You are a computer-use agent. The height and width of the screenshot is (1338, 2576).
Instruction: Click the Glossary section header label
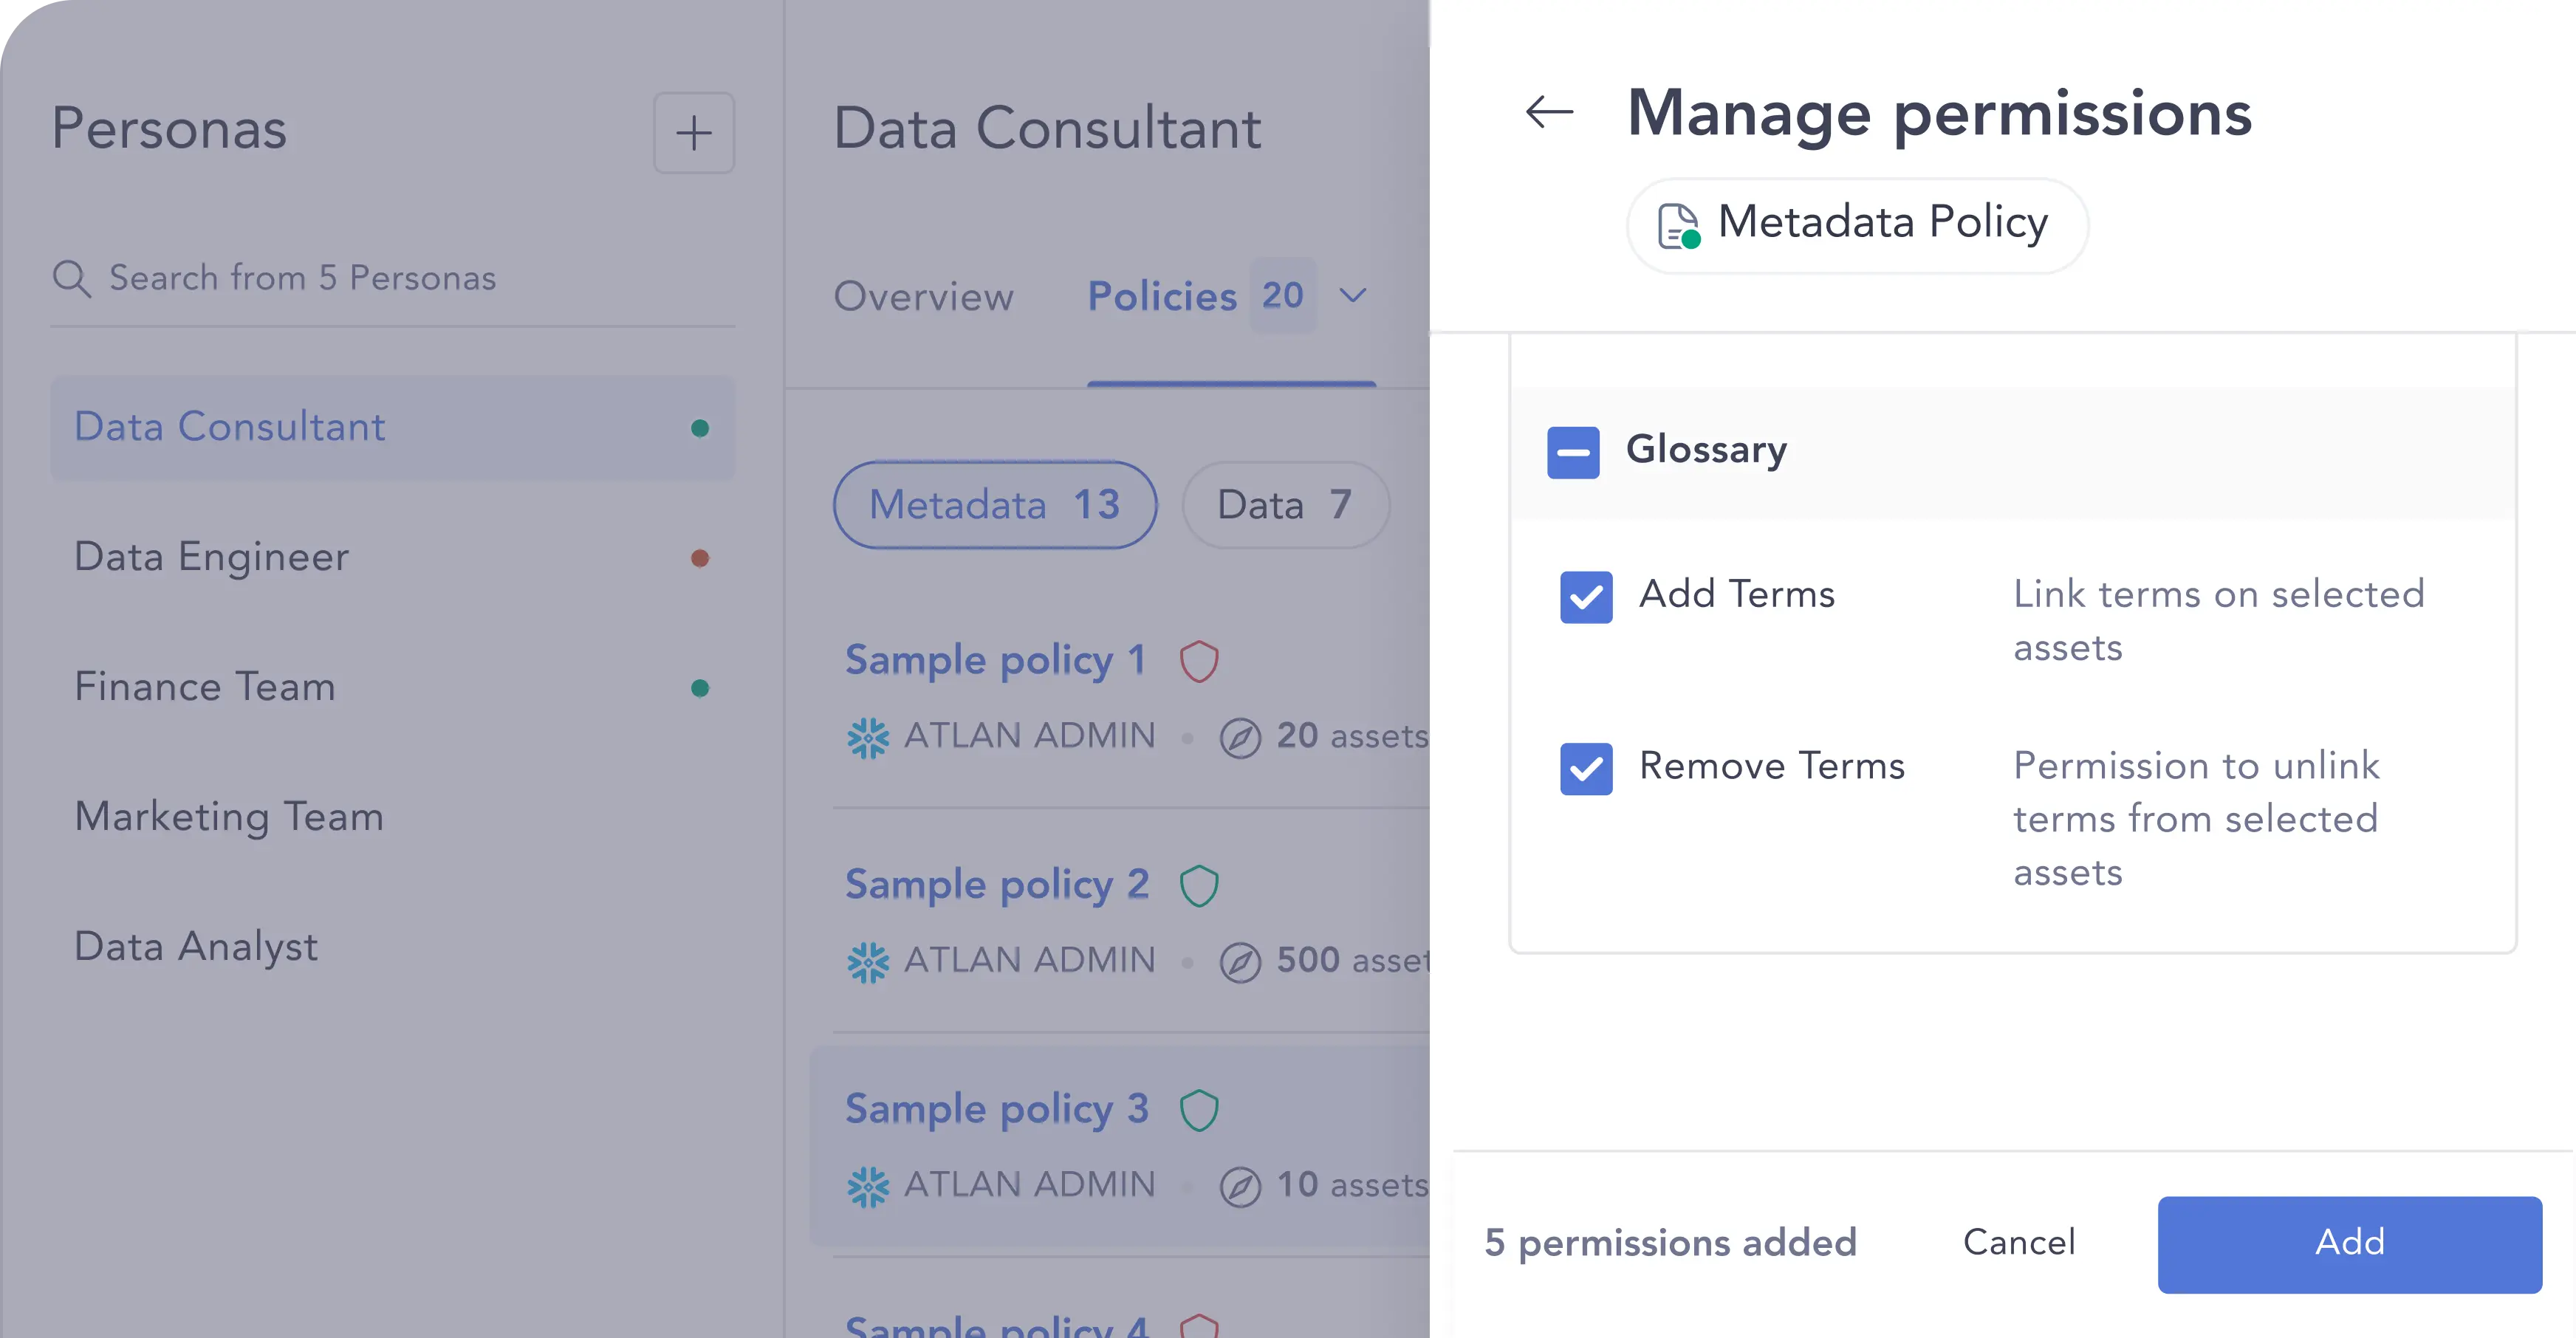(1706, 451)
